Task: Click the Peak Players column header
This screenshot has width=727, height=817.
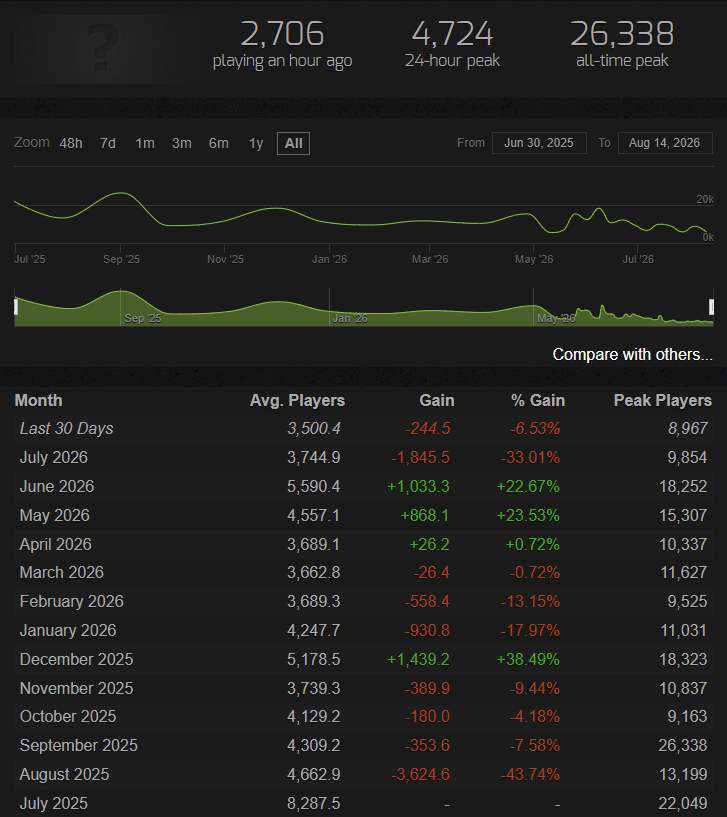Action: coord(662,400)
